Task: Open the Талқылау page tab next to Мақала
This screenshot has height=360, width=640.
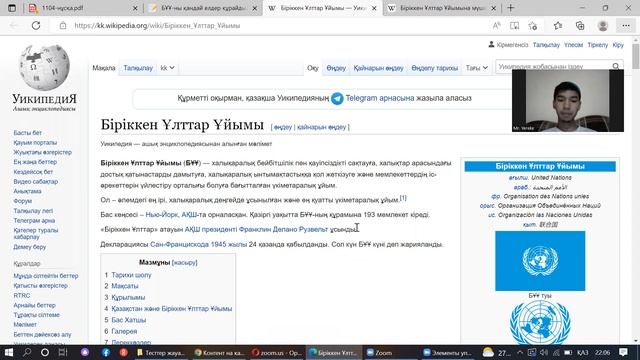Action: point(138,68)
